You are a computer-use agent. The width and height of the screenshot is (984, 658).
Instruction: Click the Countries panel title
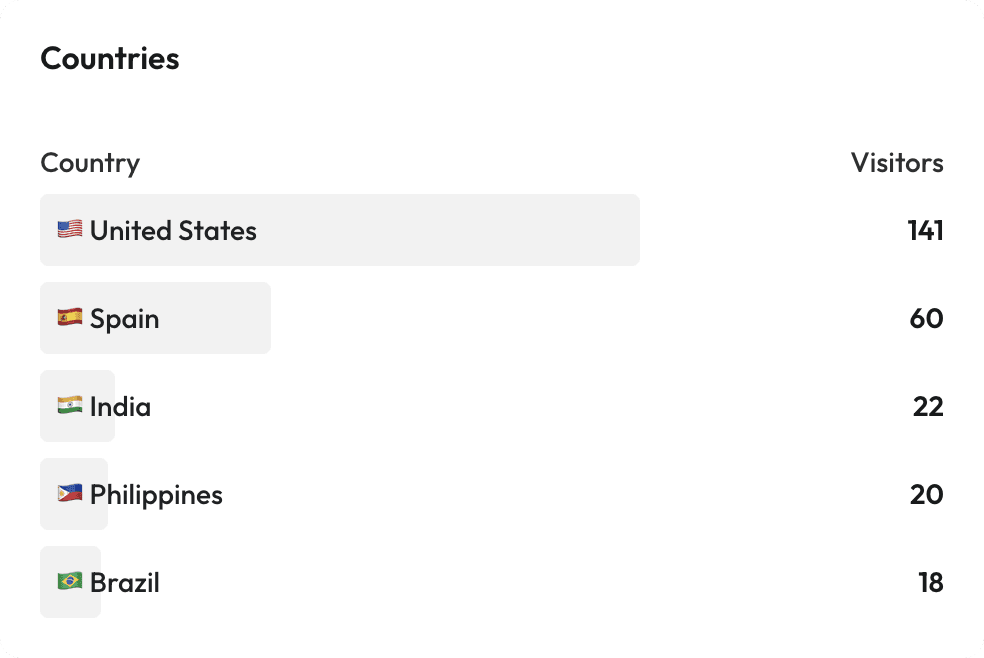pyautogui.click(x=109, y=58)
